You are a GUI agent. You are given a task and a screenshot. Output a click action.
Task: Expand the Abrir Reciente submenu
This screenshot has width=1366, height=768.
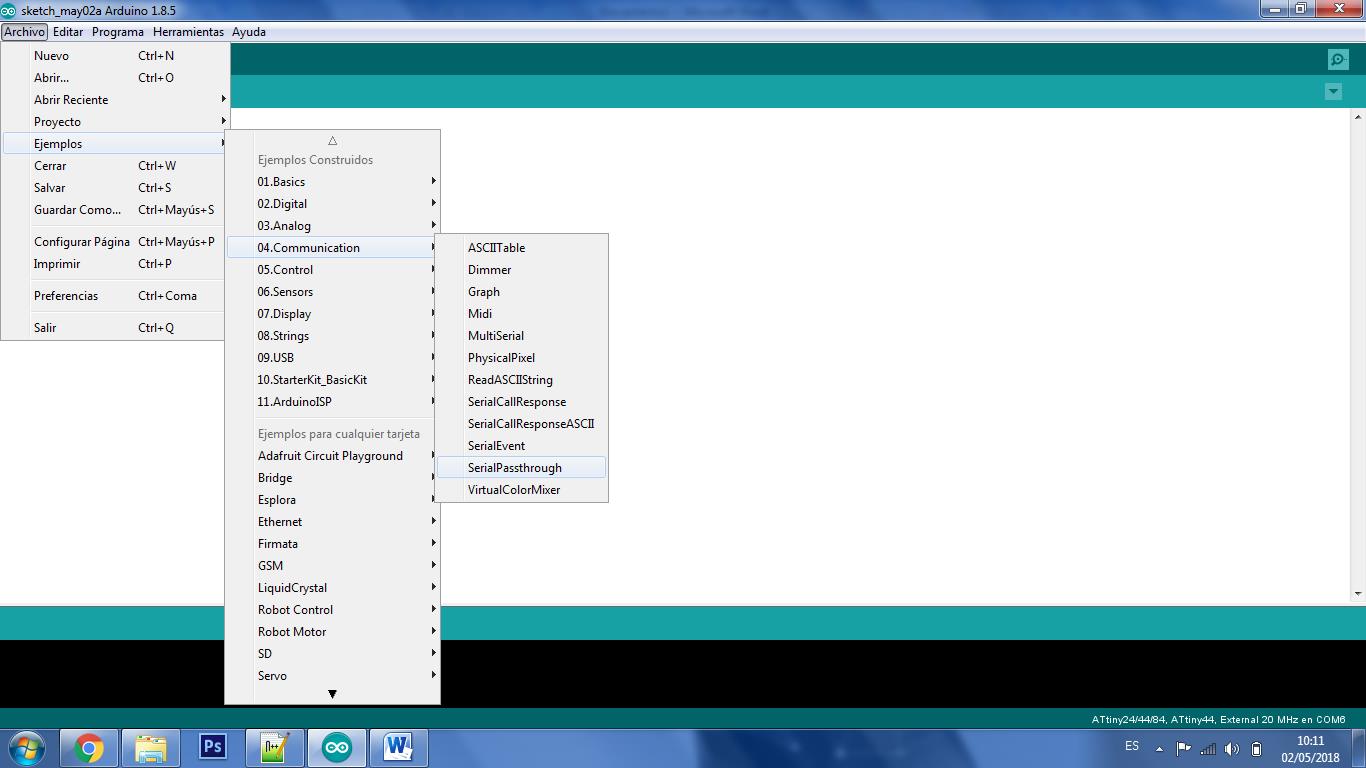[115, 100]
